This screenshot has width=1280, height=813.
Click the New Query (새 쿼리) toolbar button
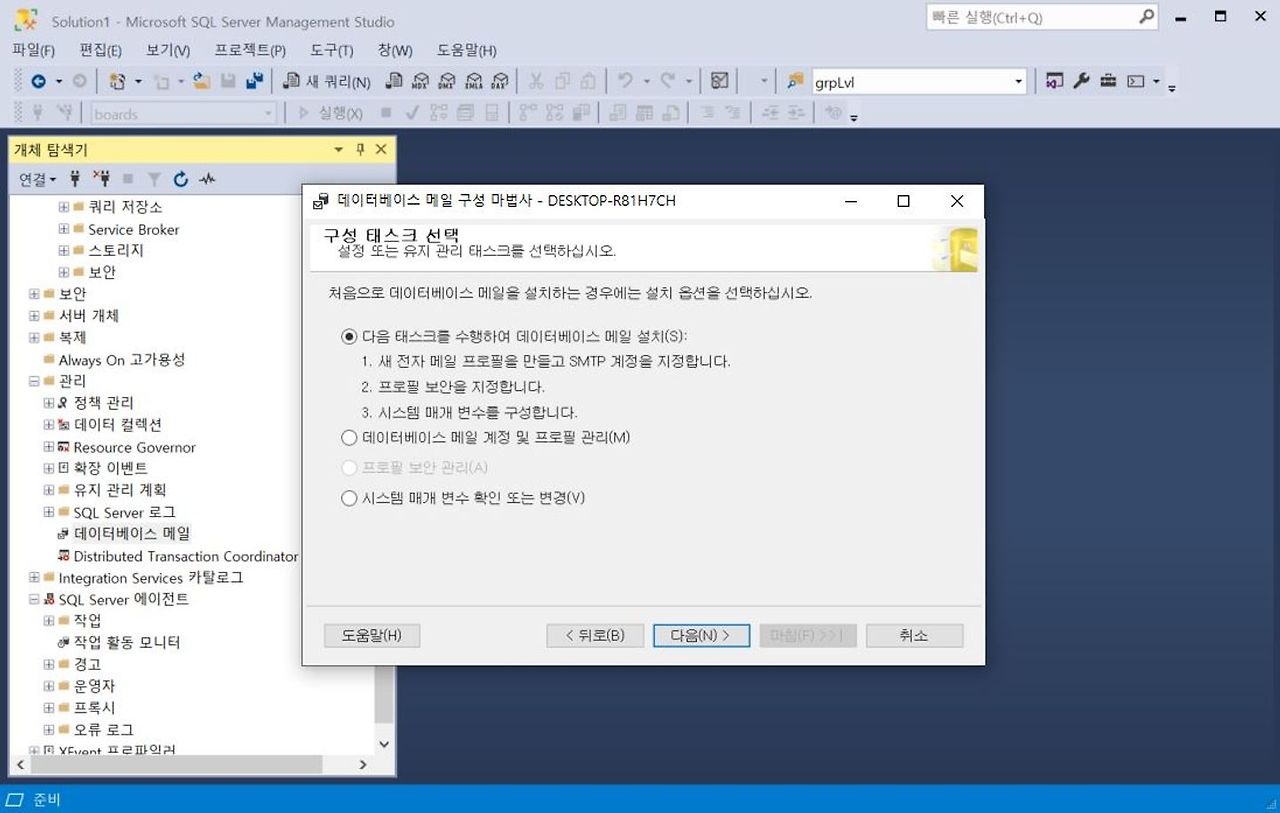pyautogui.click(x=326, y=82)
